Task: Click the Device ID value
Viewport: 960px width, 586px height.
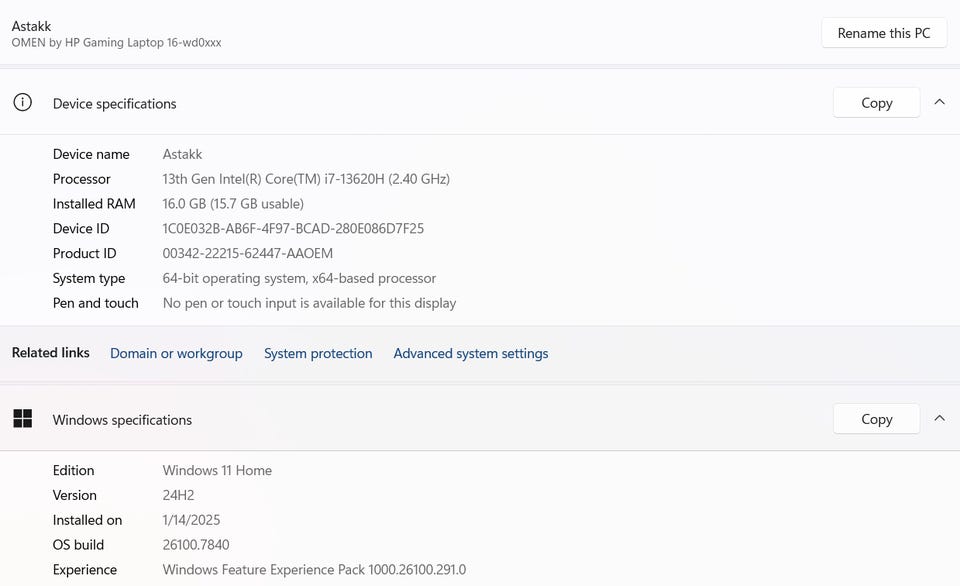Action: (293, 228)
